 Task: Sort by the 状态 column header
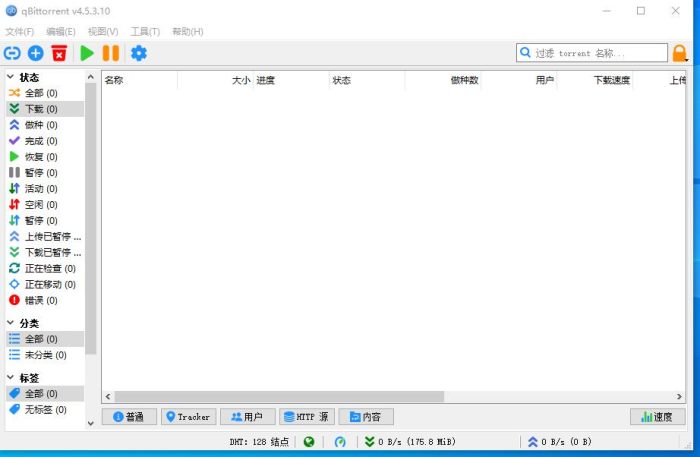367,80
